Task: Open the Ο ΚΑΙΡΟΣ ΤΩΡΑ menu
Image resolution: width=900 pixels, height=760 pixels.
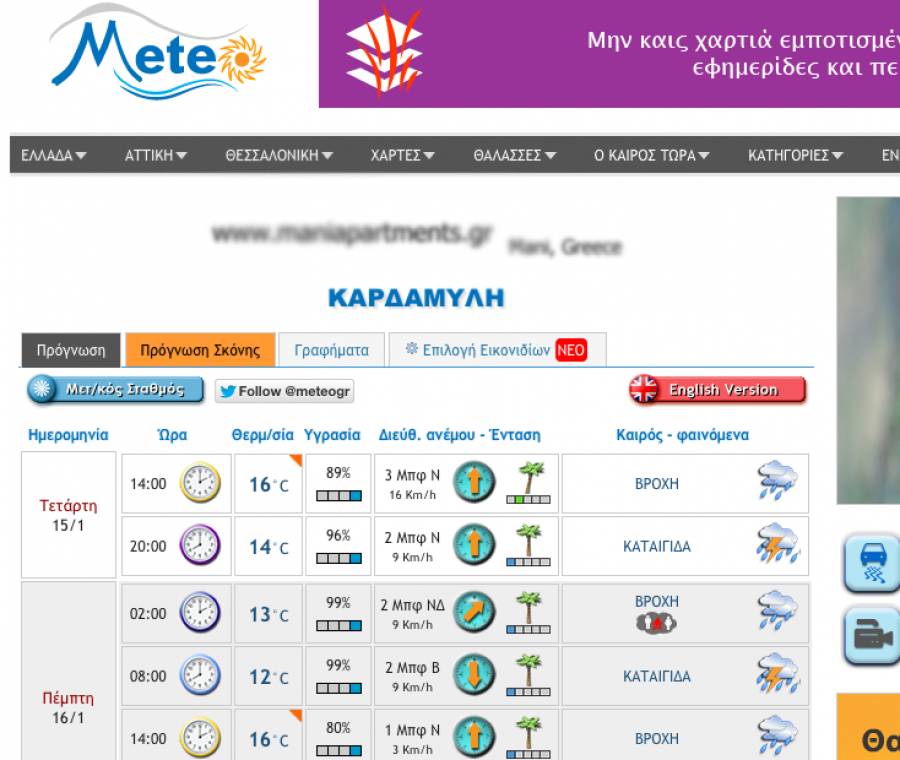Action: pos(651,155)
